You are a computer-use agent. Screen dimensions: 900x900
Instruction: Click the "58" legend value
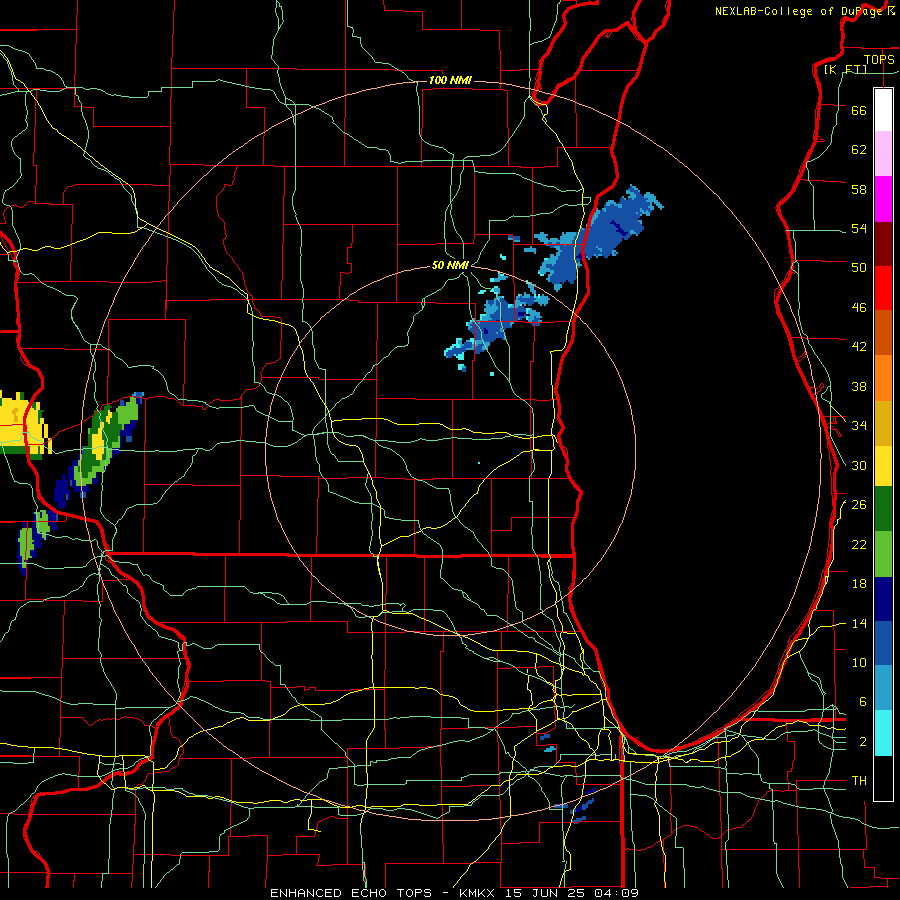[859, 189]
